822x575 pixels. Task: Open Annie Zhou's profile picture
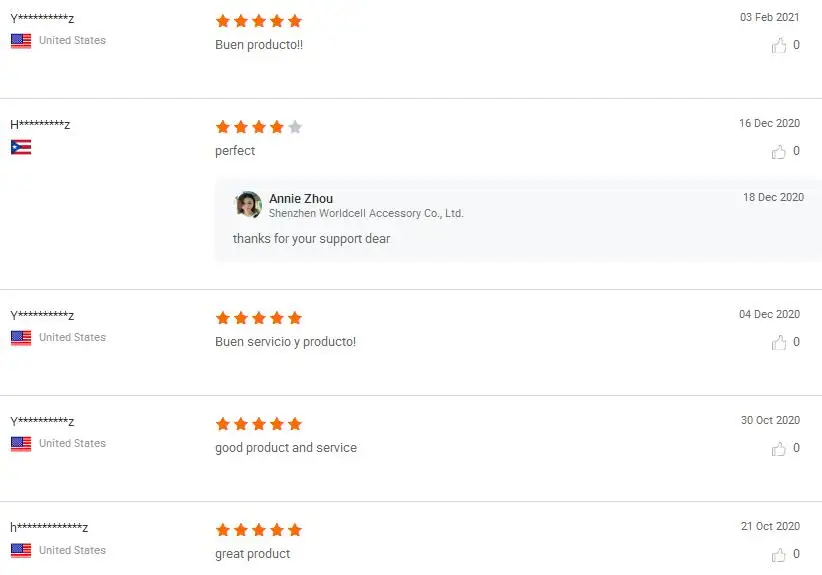pyautogui.click(x=248, y=205)
